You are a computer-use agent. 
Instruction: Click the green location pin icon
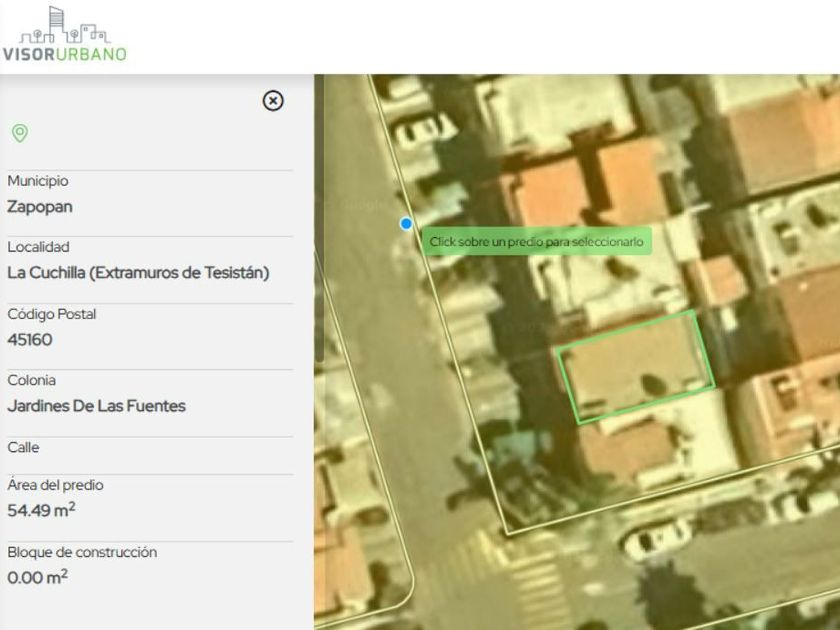(x=19, y=133)
